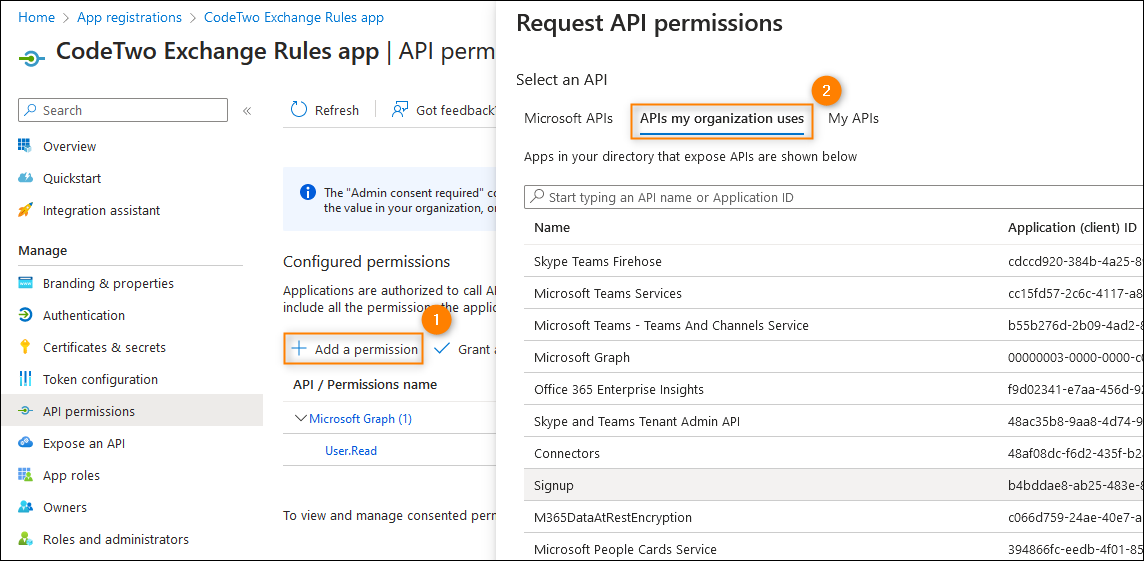Click the Overview icon in sidebar
This screenshot has width=1144, height=561.
pos(26,146)
